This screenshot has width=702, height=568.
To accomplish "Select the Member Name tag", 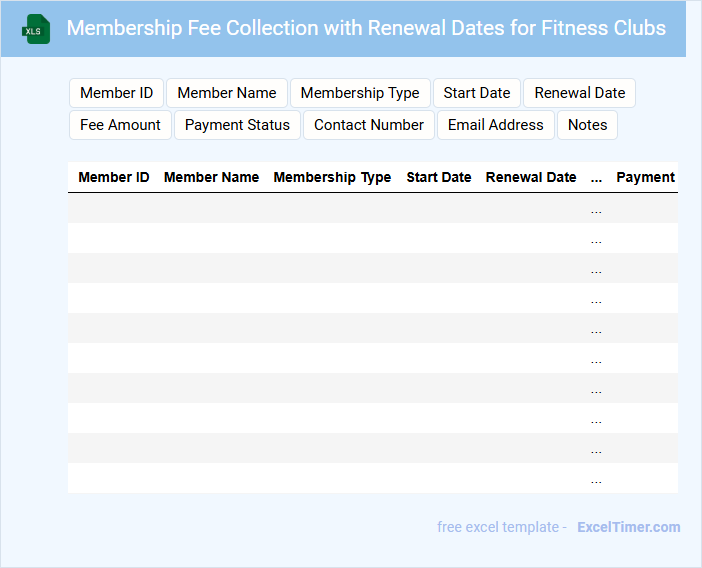I will pos(227,93).
